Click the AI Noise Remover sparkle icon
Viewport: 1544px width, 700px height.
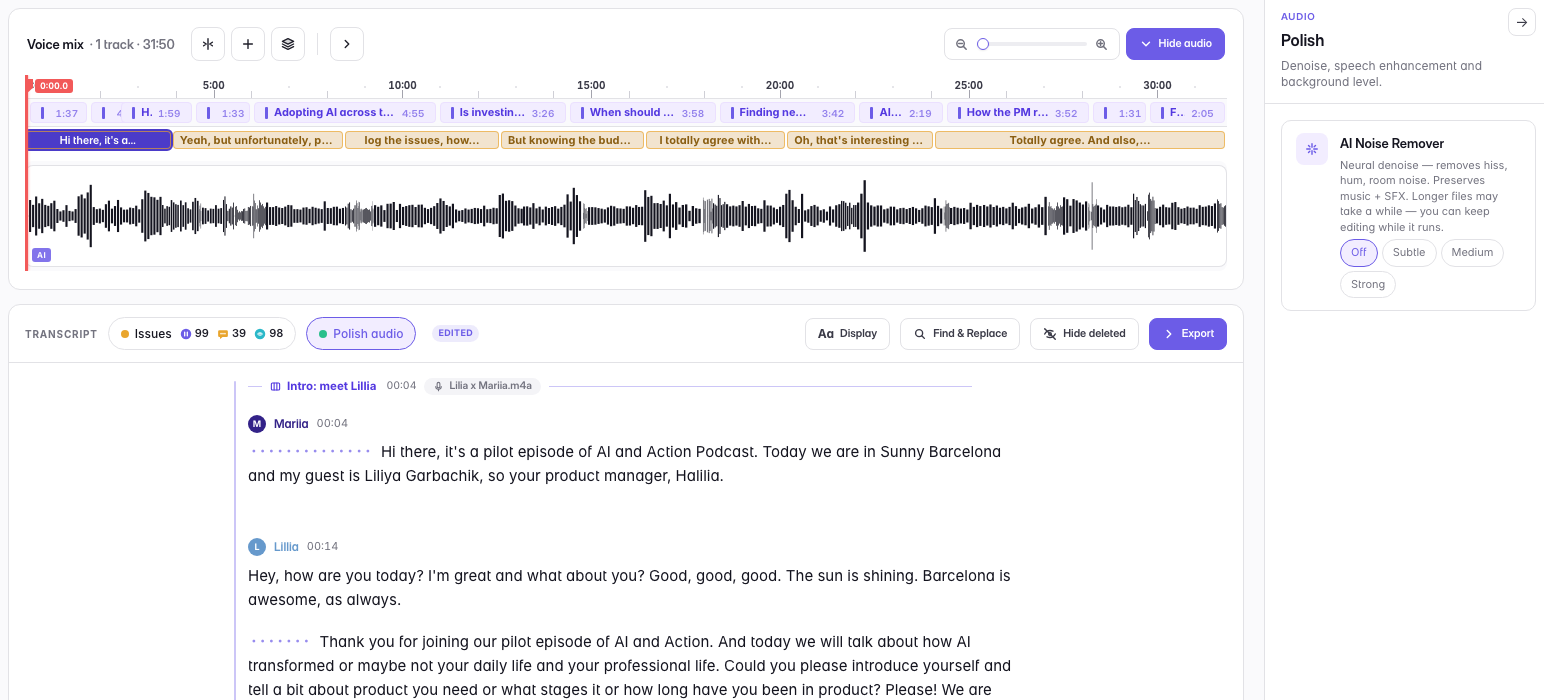[1312, 149]
